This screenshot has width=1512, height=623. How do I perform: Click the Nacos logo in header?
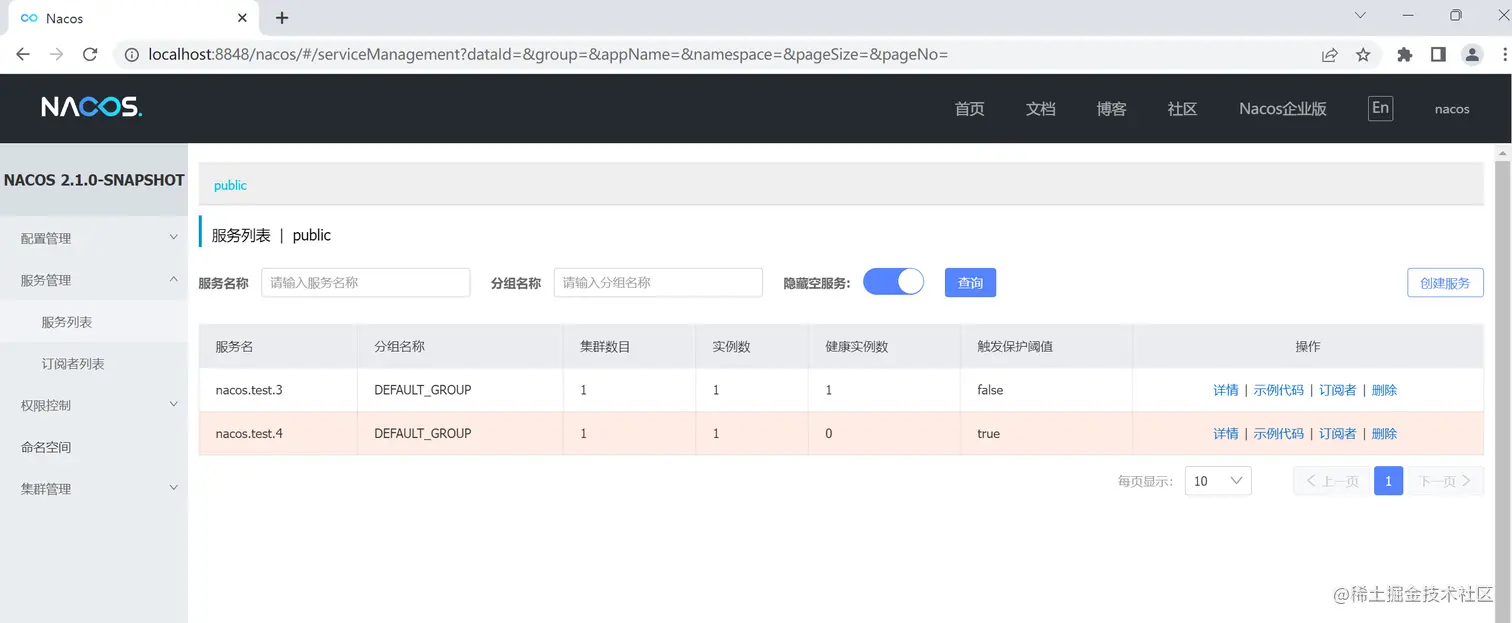(91, 107)
